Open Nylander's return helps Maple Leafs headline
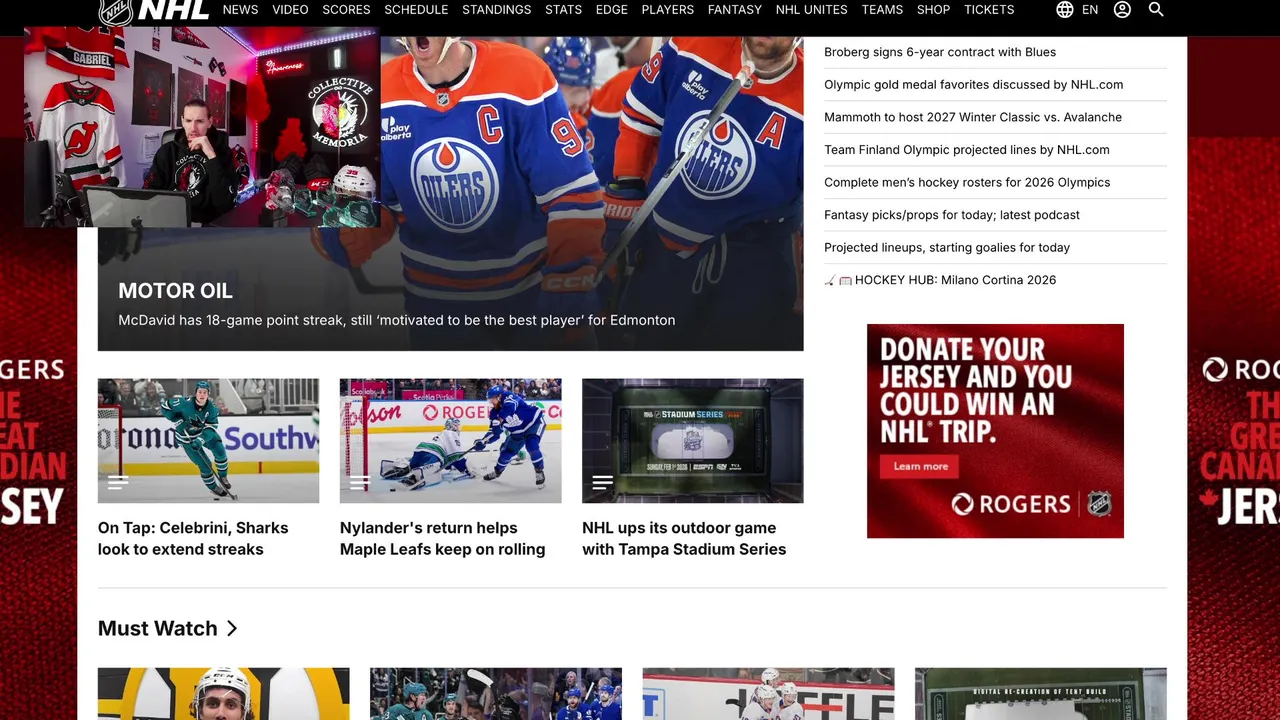Viewport: 1280px width, 720px height. coord(442,538)
